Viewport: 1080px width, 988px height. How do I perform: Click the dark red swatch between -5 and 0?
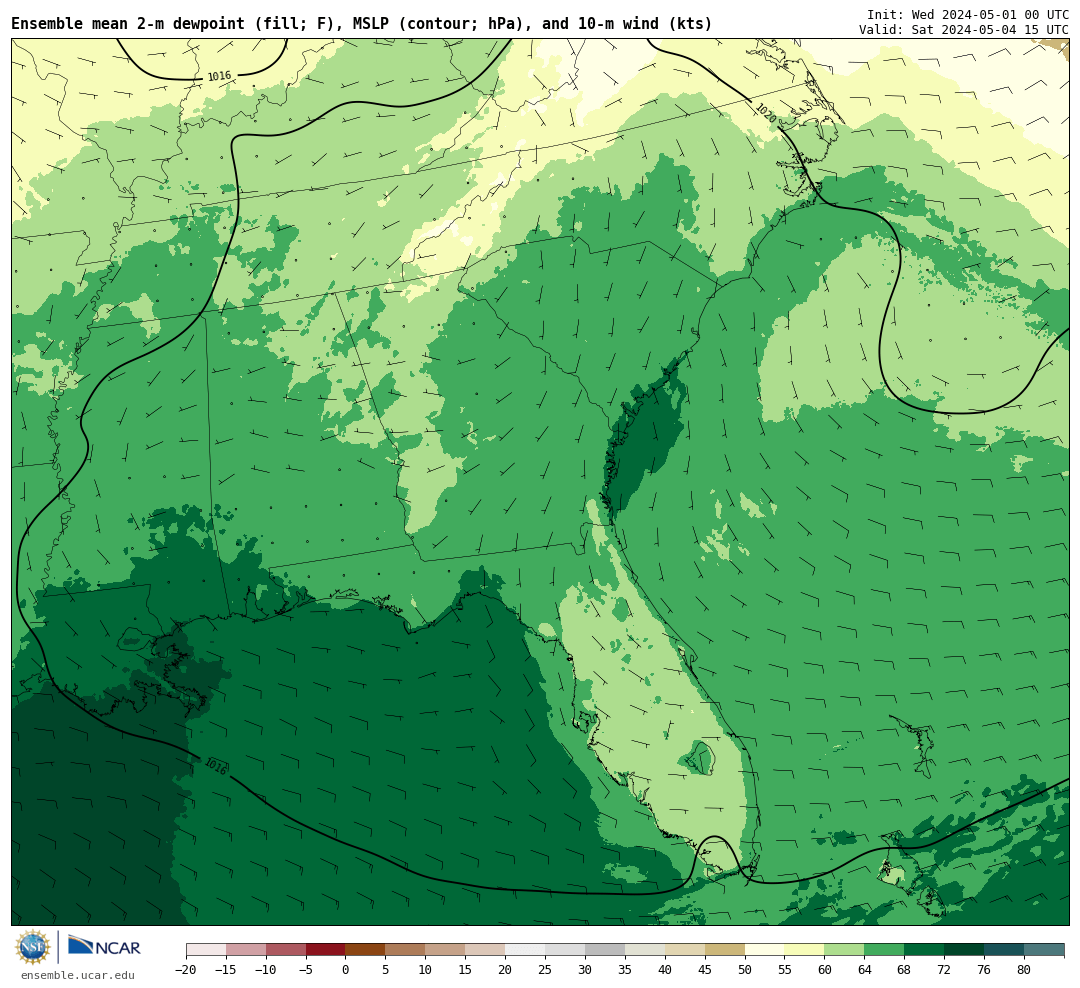325,950
